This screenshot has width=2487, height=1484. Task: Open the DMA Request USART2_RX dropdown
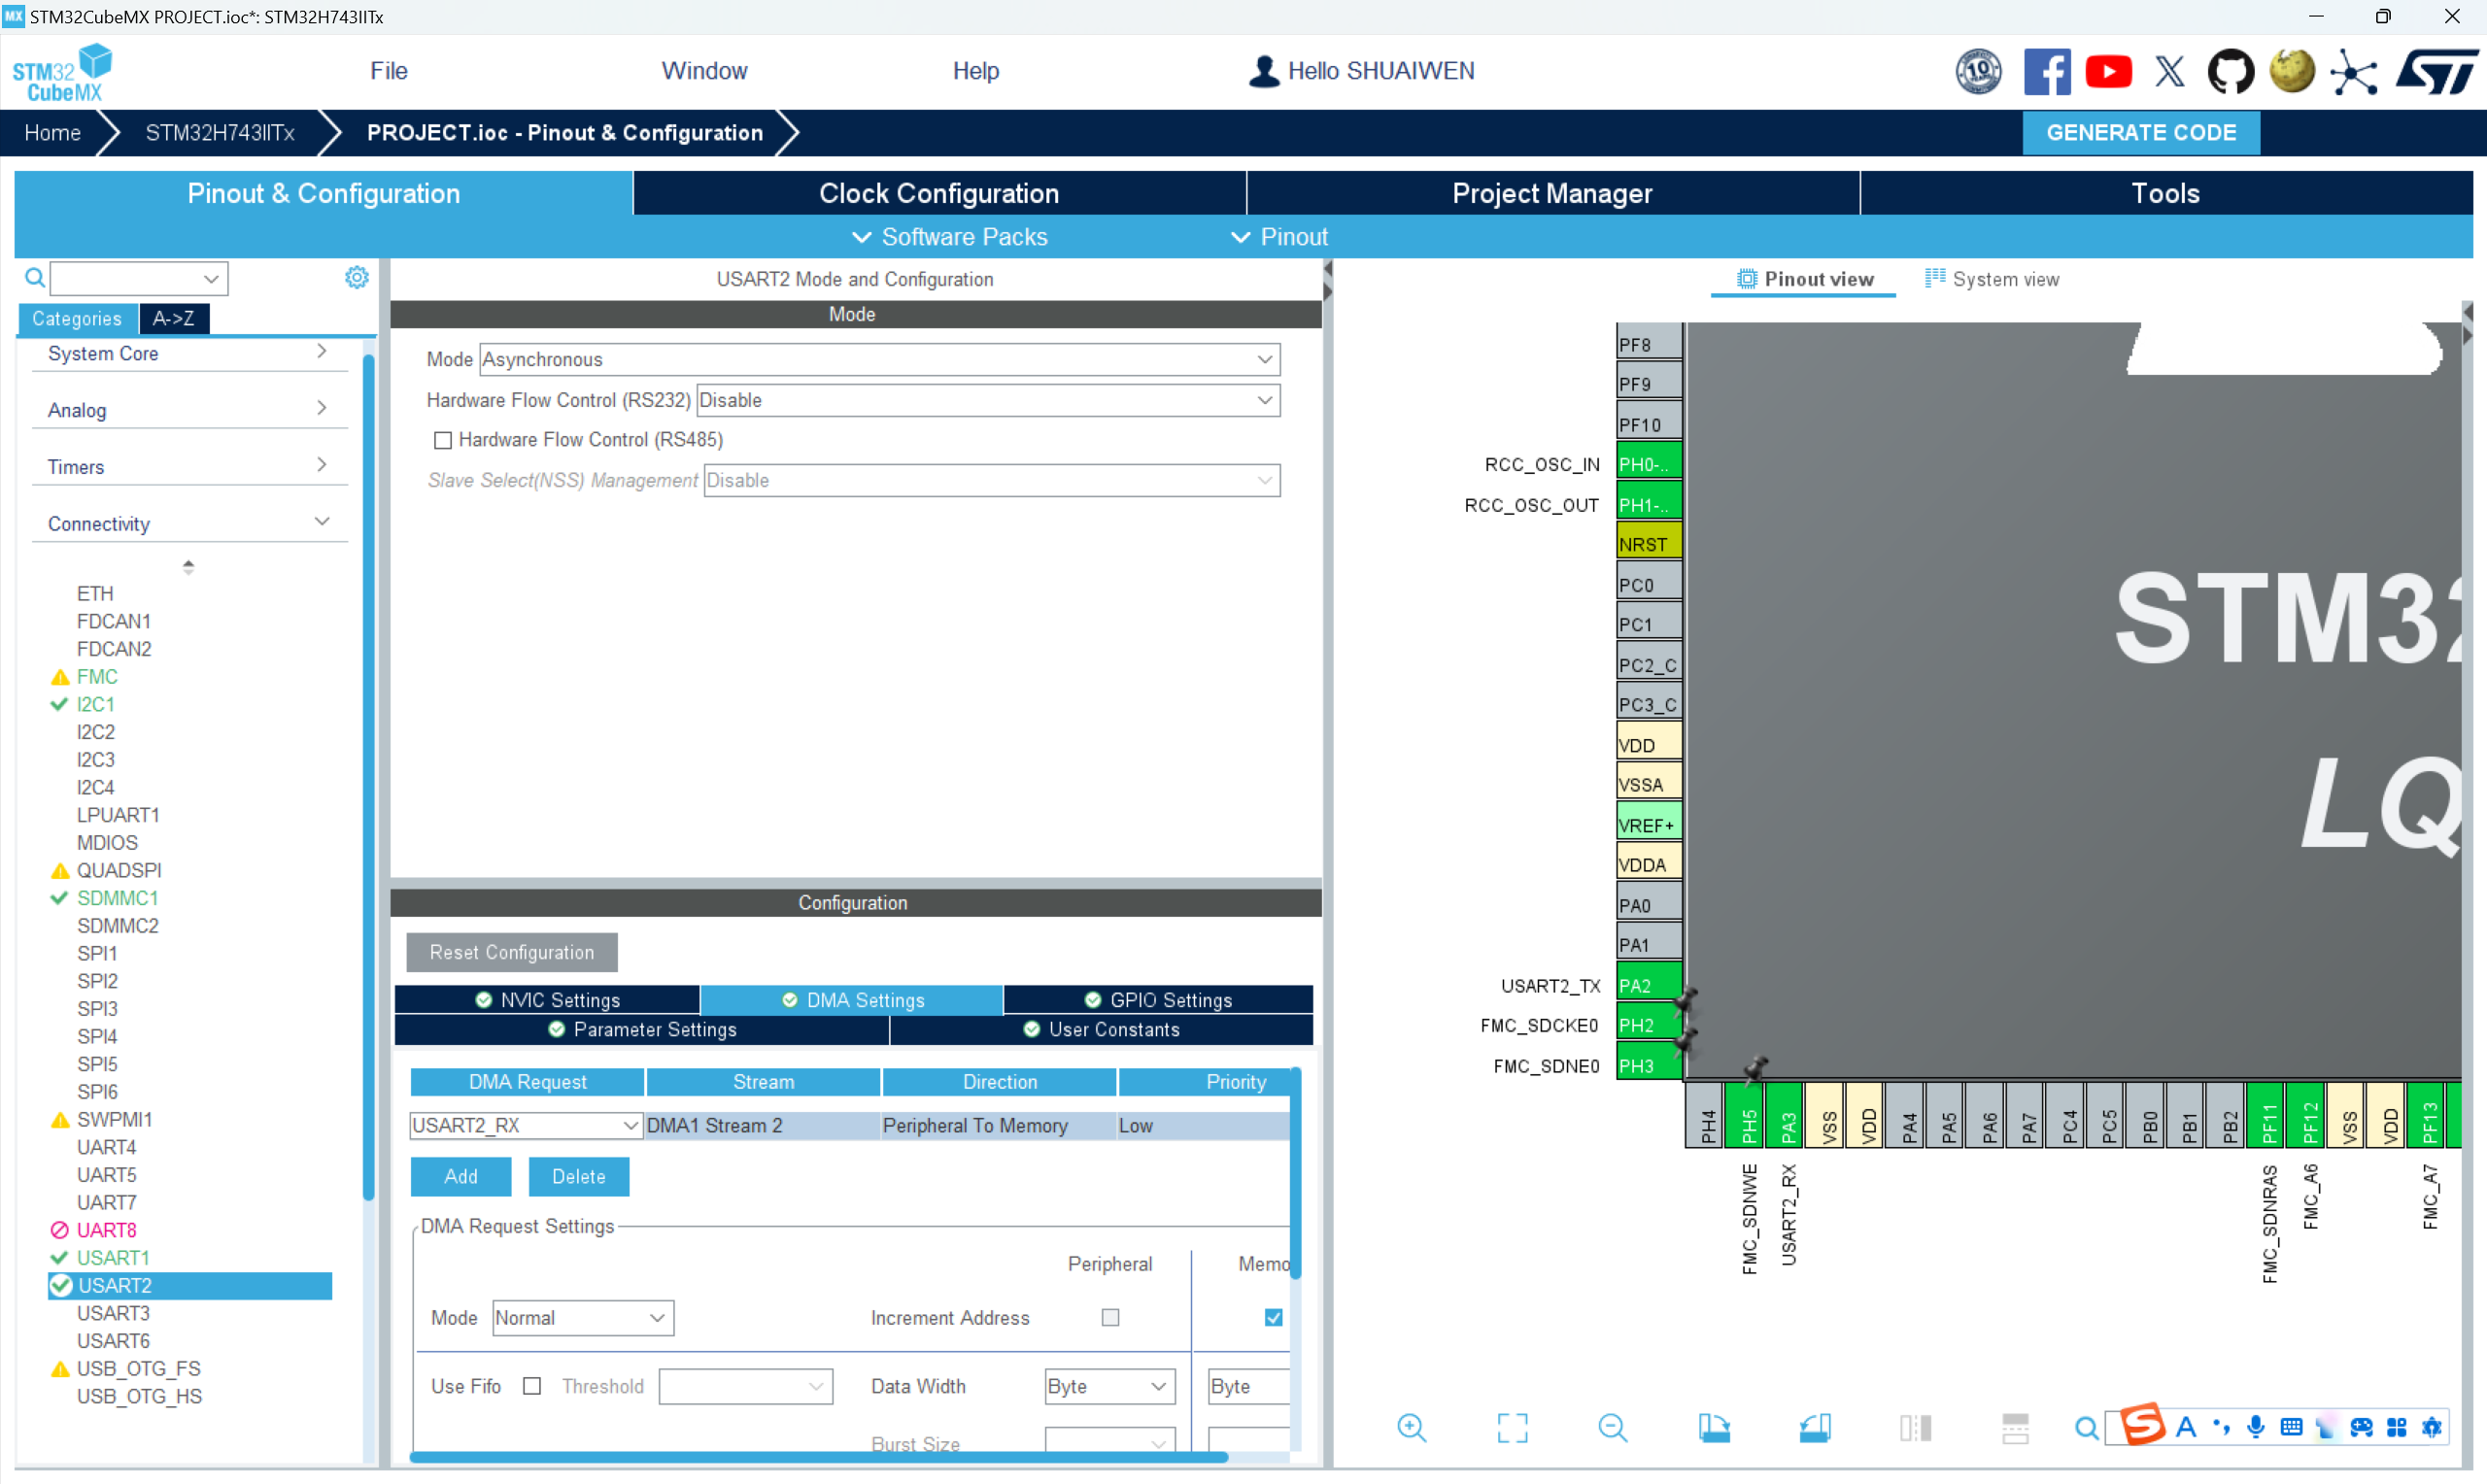[525, 1125]
